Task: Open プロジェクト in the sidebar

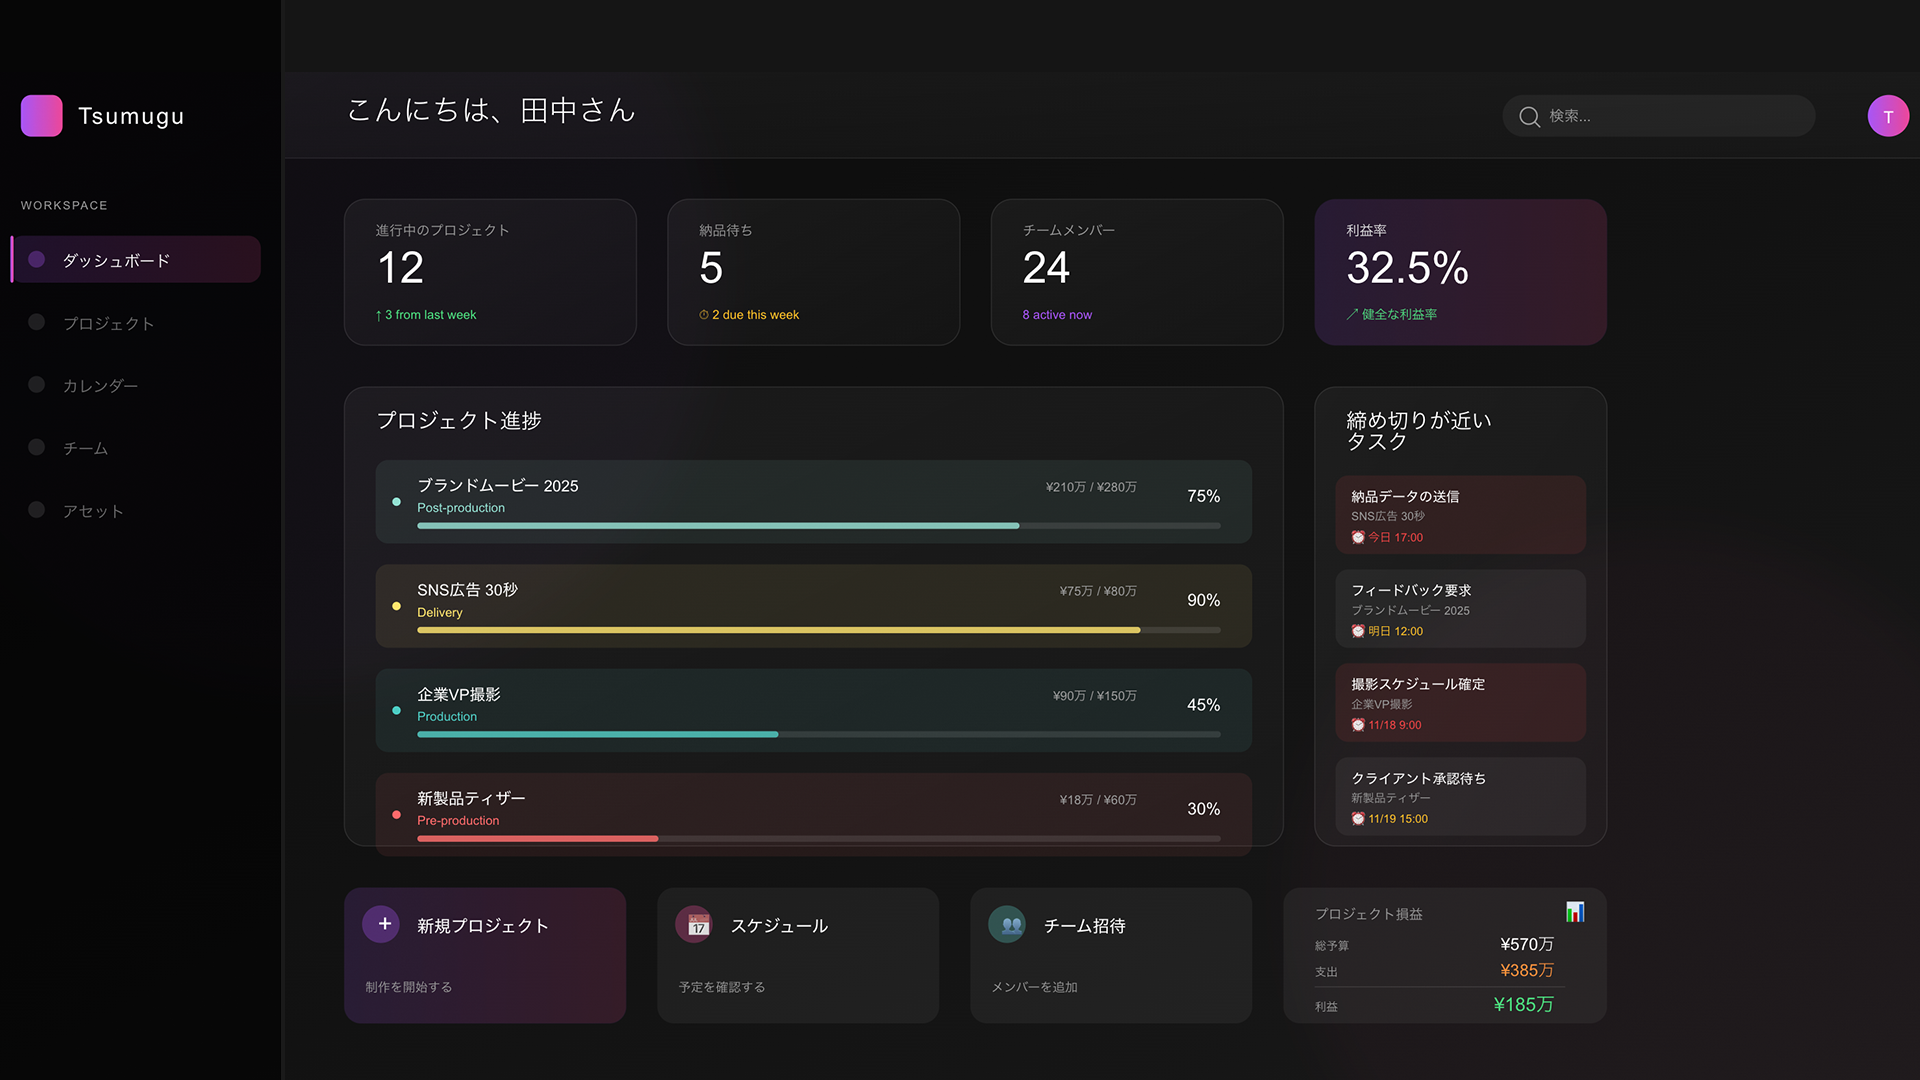Action: [x=108, y=323]
